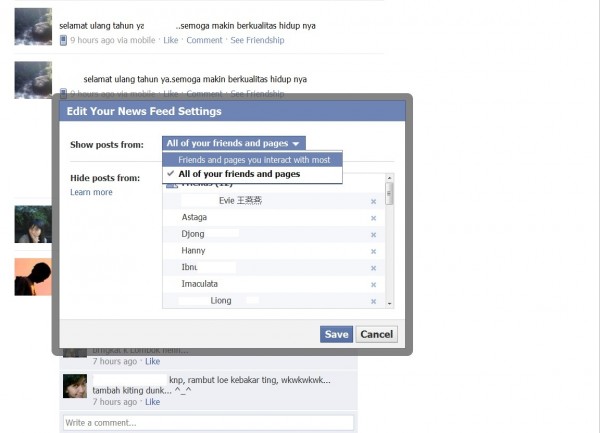The height and width of the screenshot is (433, 600).
Task: Like the 'rambut loe kebakar' comment
Action: (x=152, y=402)
